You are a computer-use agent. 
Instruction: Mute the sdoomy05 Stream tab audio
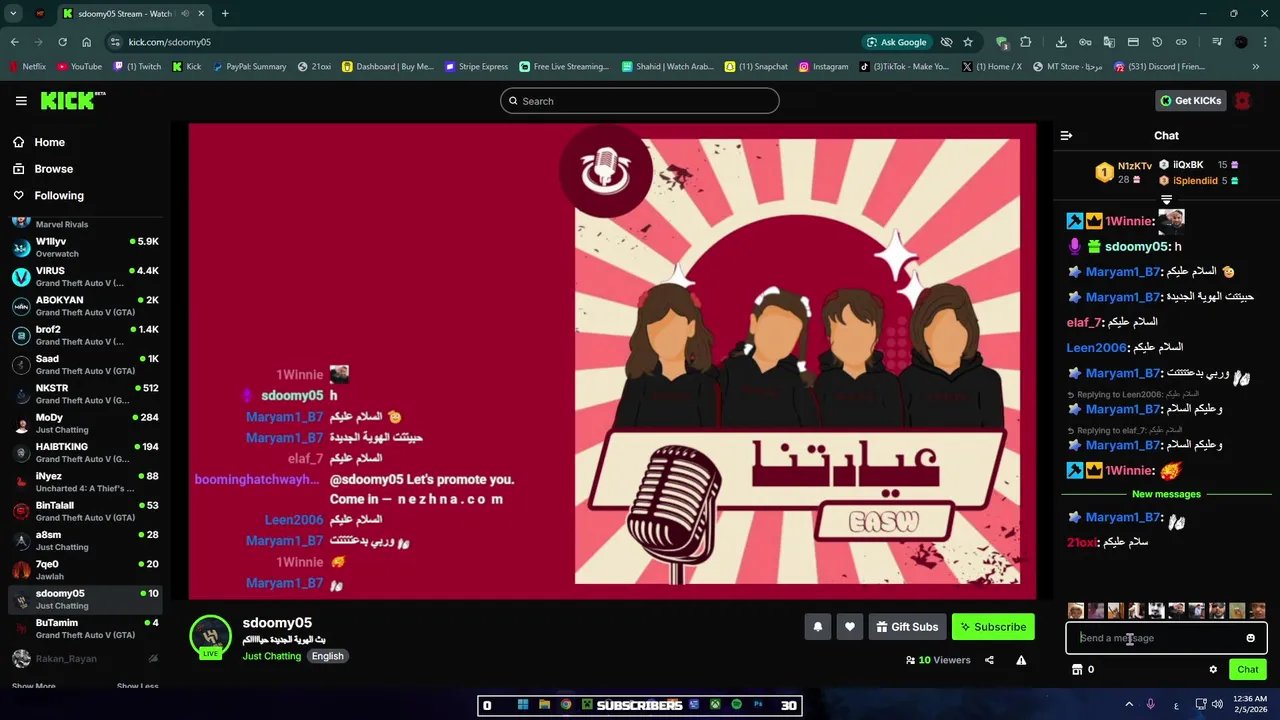pyautogui.click(x=186, y=14)
